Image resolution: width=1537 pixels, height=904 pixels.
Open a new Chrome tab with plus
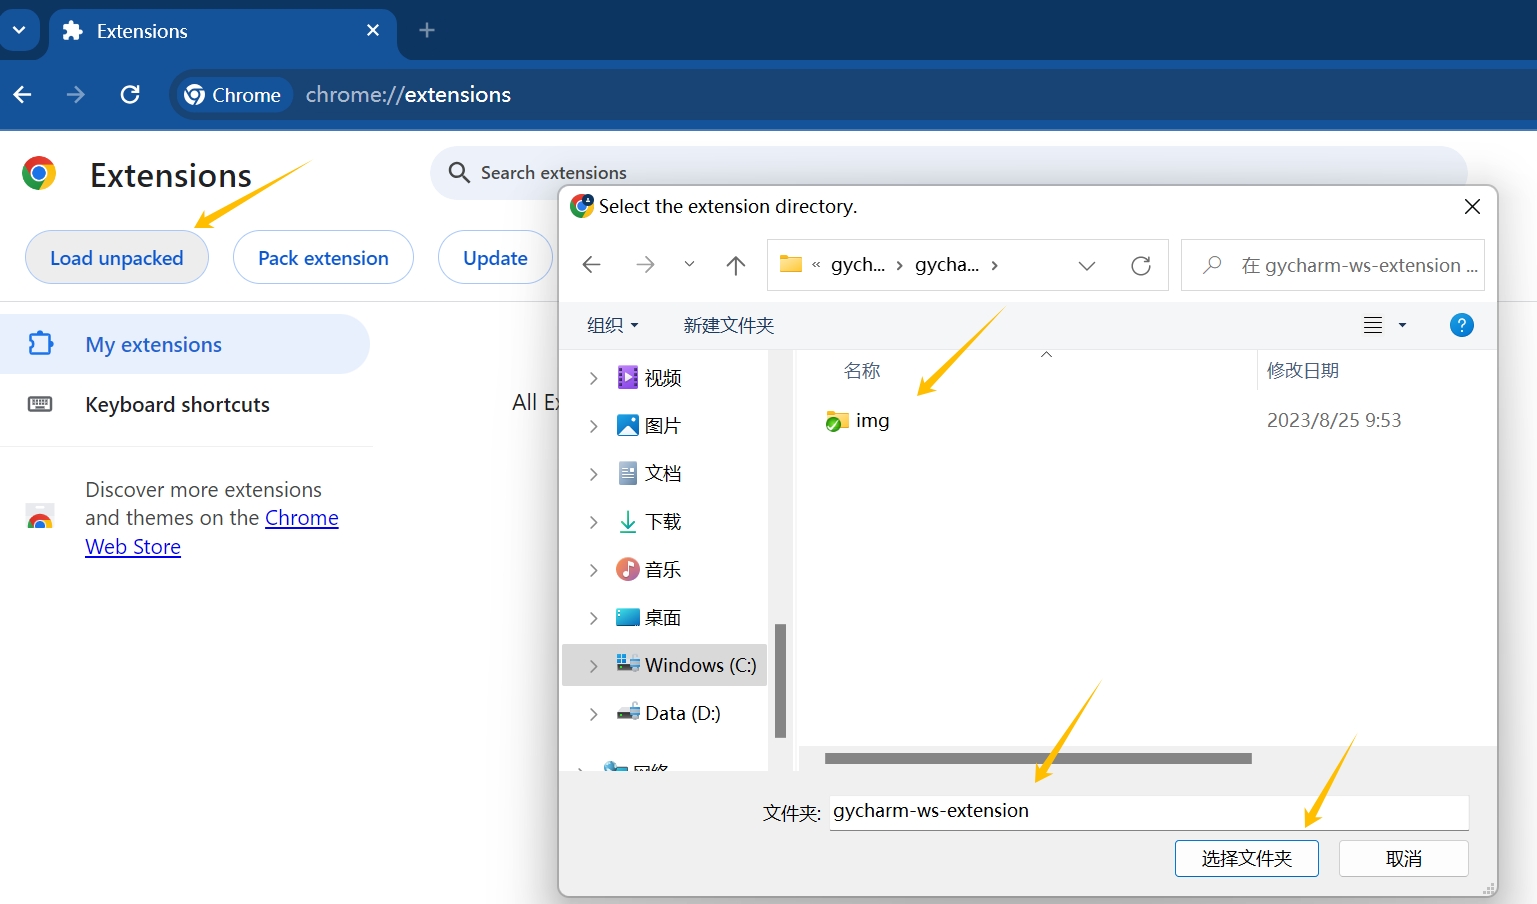tap(427, 30)
